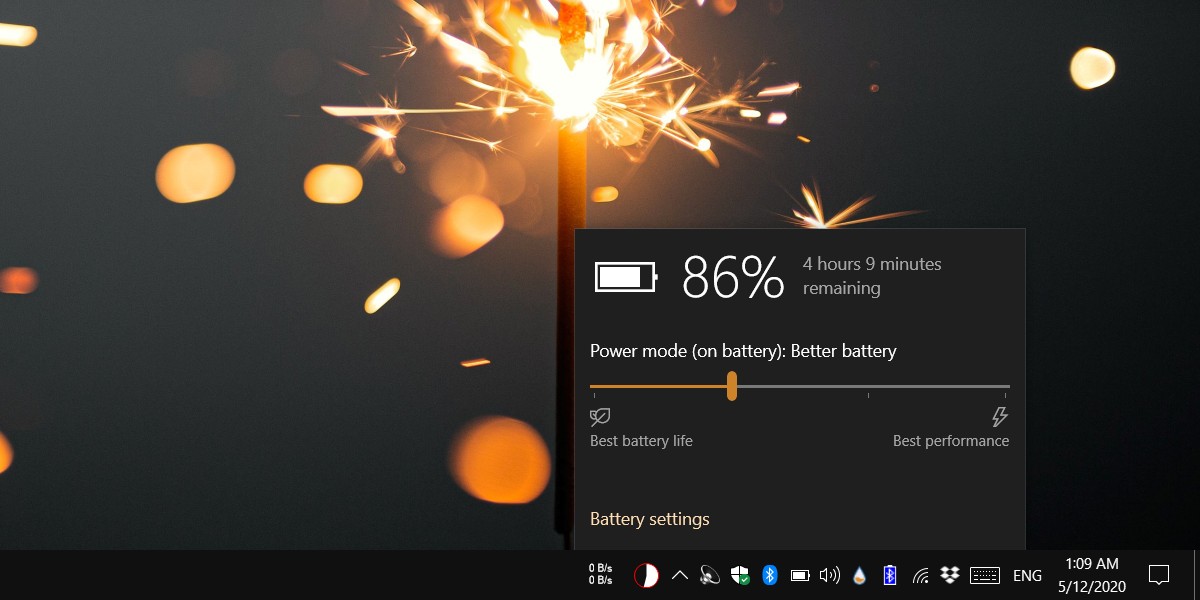The height and width of the screenshot is (600, 1200).
Task: Open Action Center notification icon
Action: coord(1159,575)
